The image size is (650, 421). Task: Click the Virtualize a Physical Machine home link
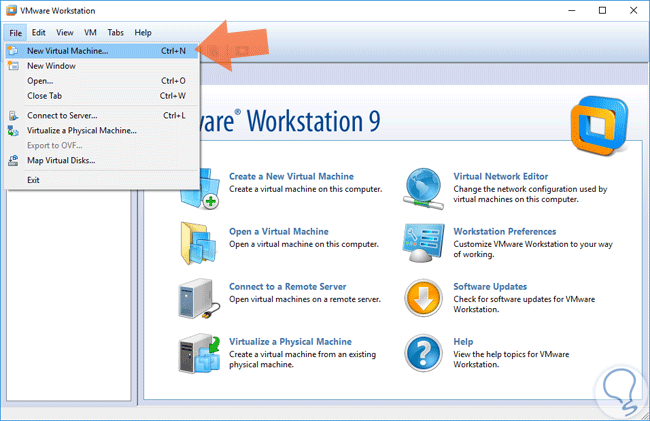click(x=290, y=342)
